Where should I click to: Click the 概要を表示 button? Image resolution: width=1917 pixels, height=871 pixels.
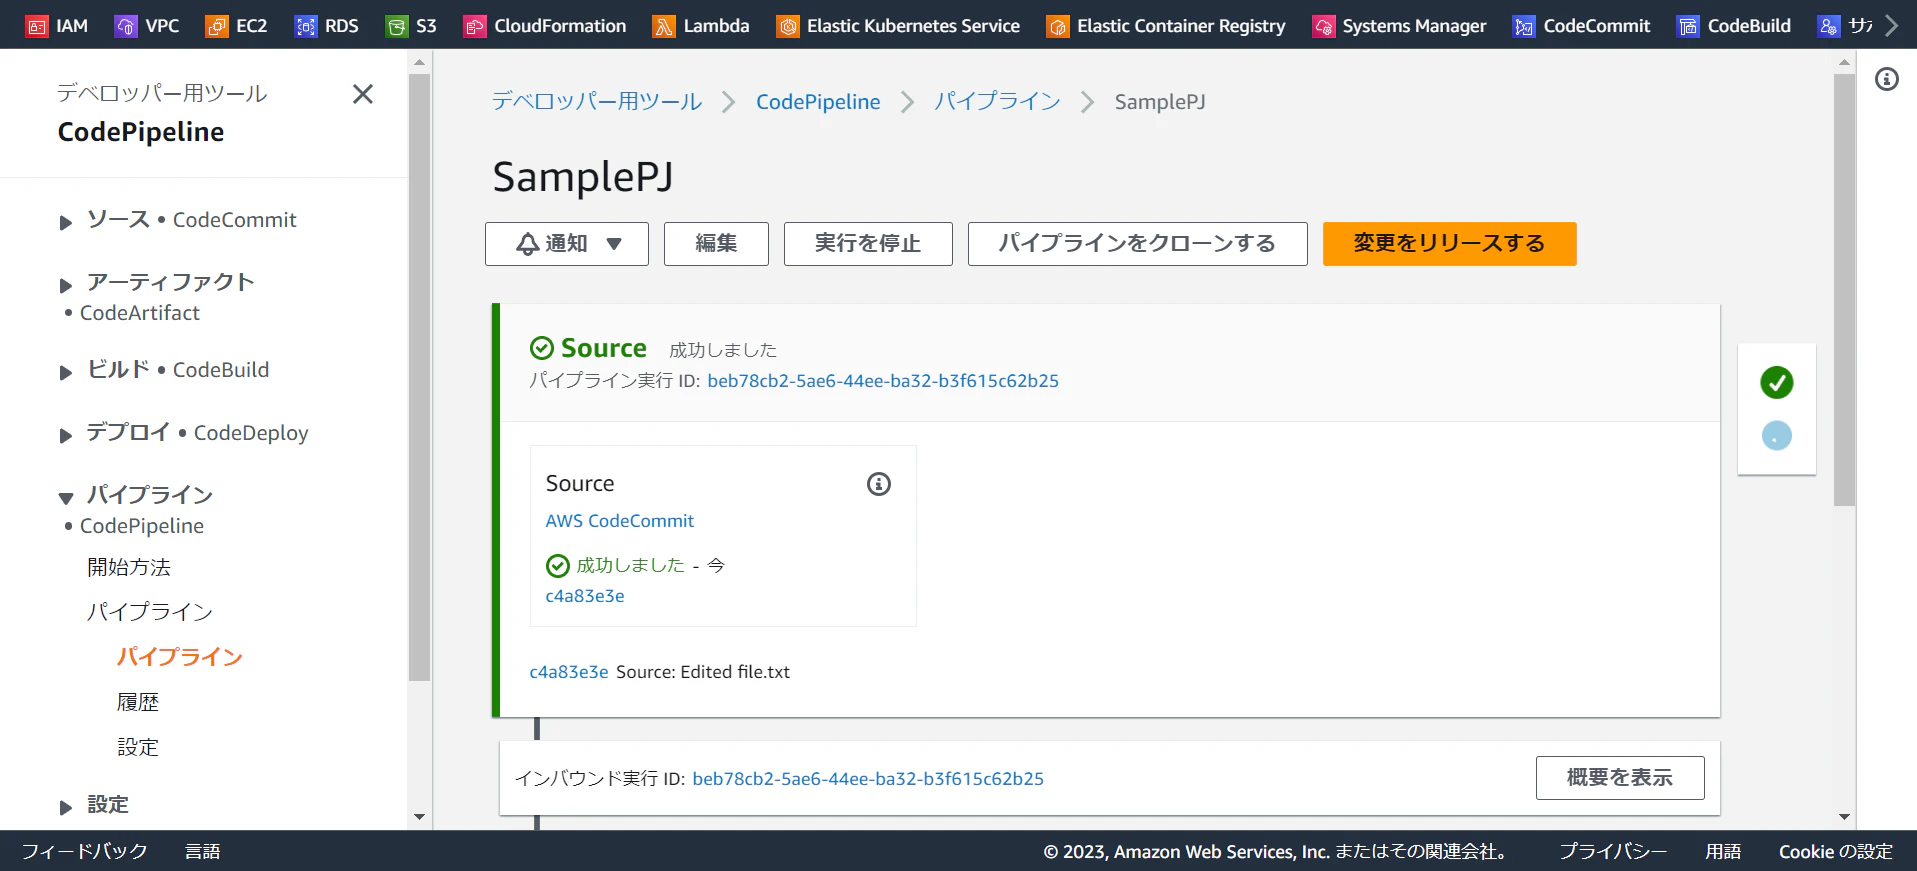(1620, 778)
